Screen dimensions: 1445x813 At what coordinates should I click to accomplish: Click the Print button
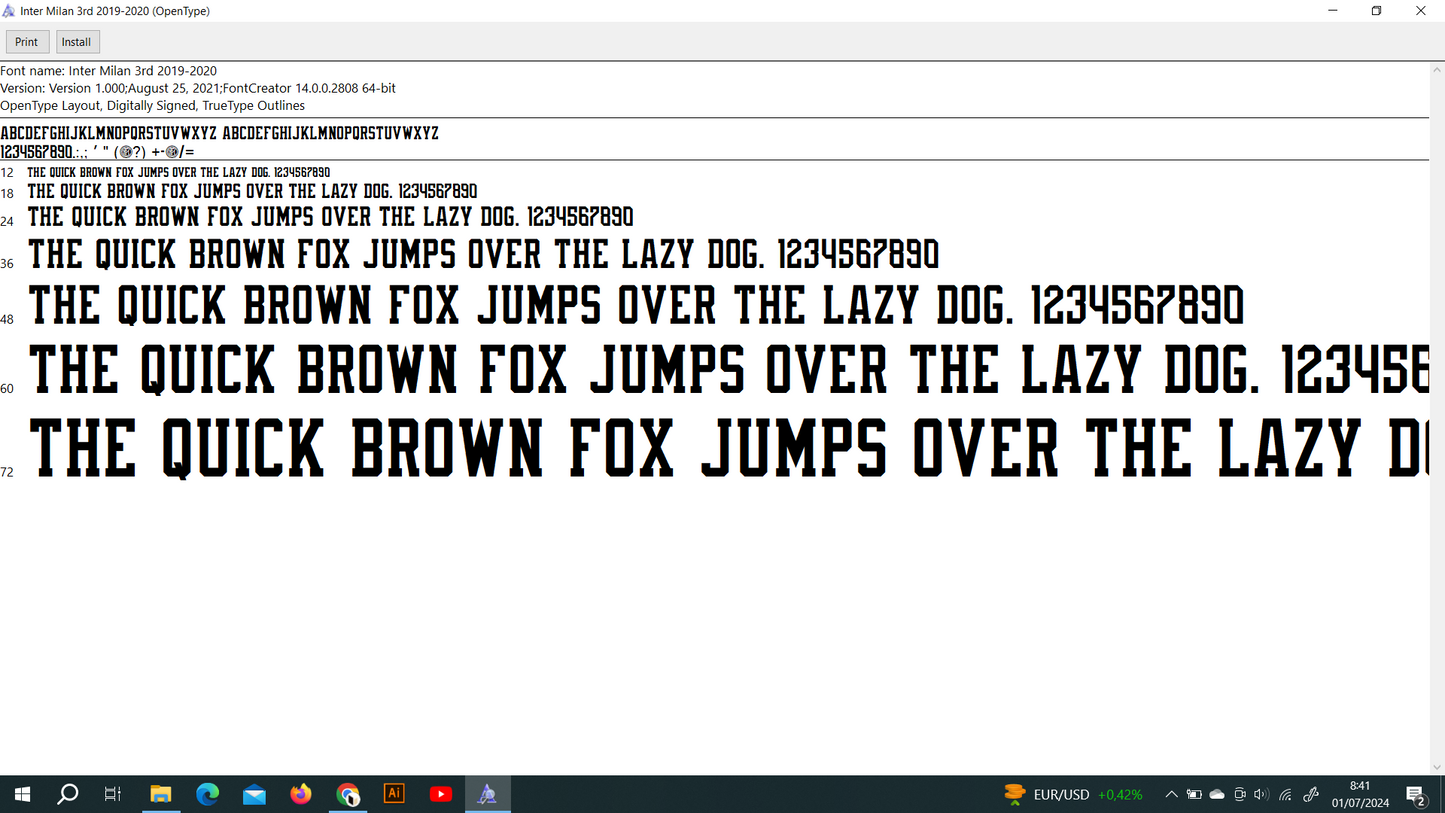point(27,42)
